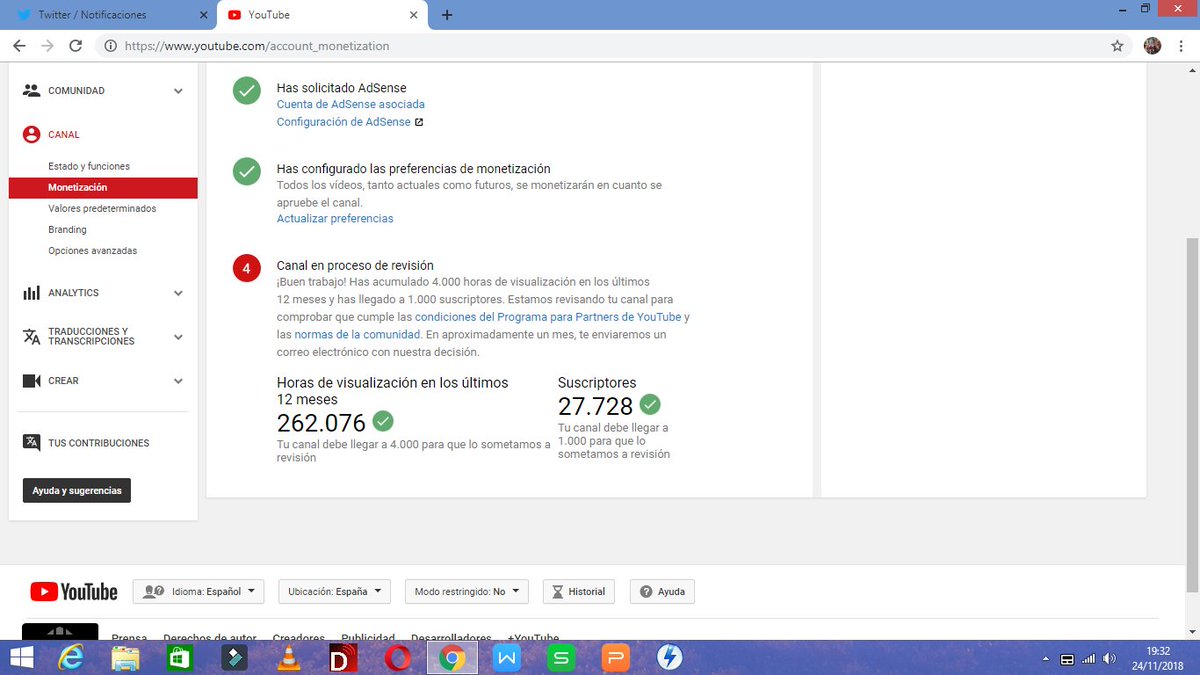Open Windows Start menu

(x=20, y=658)
